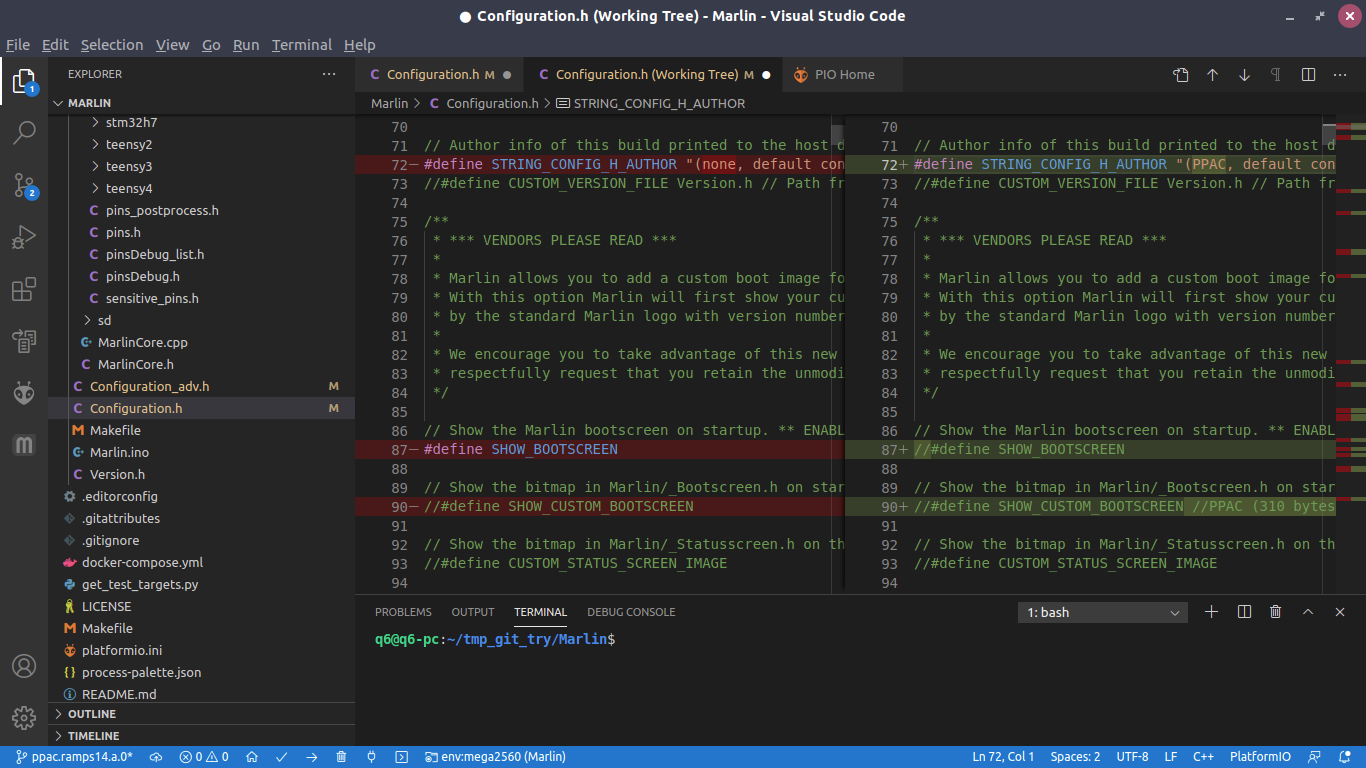
Task: Open the File menu
Action: tap(18, 45)
